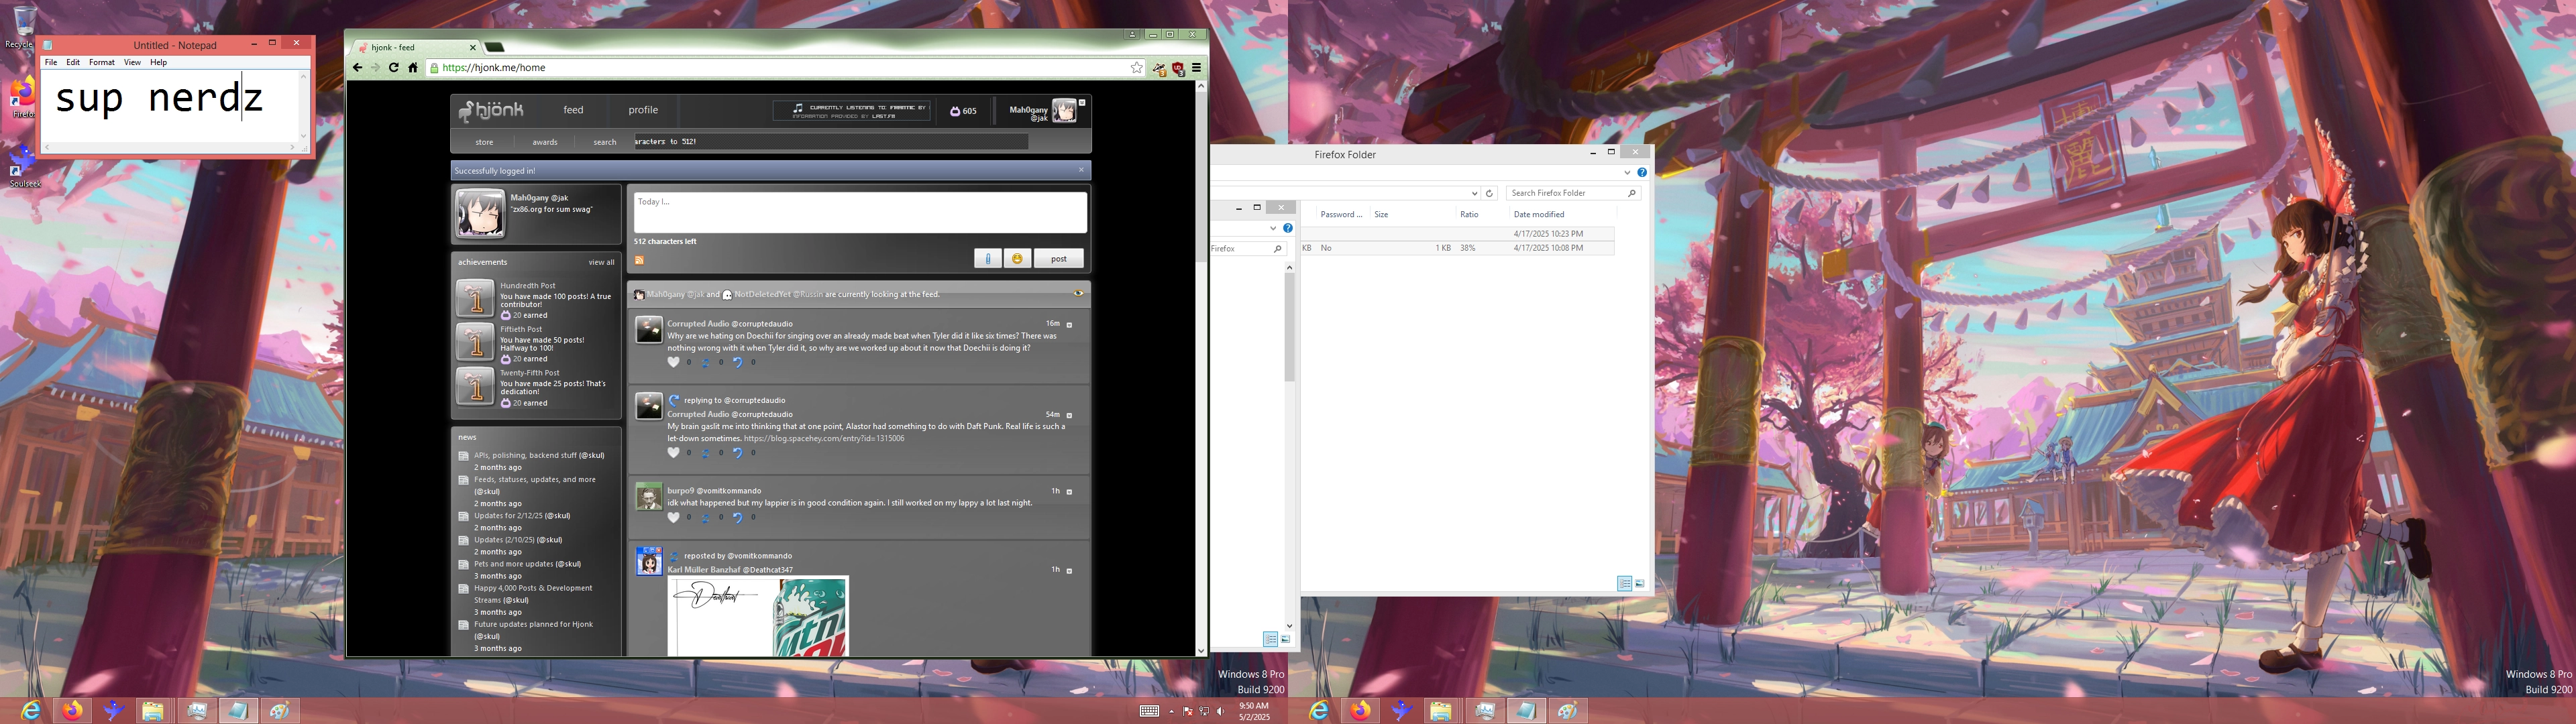Image resolution: width=2576 pixels, height=724 pixels.
Task: Open the emoji picker smiley button
Action: tap(1017, 258)
